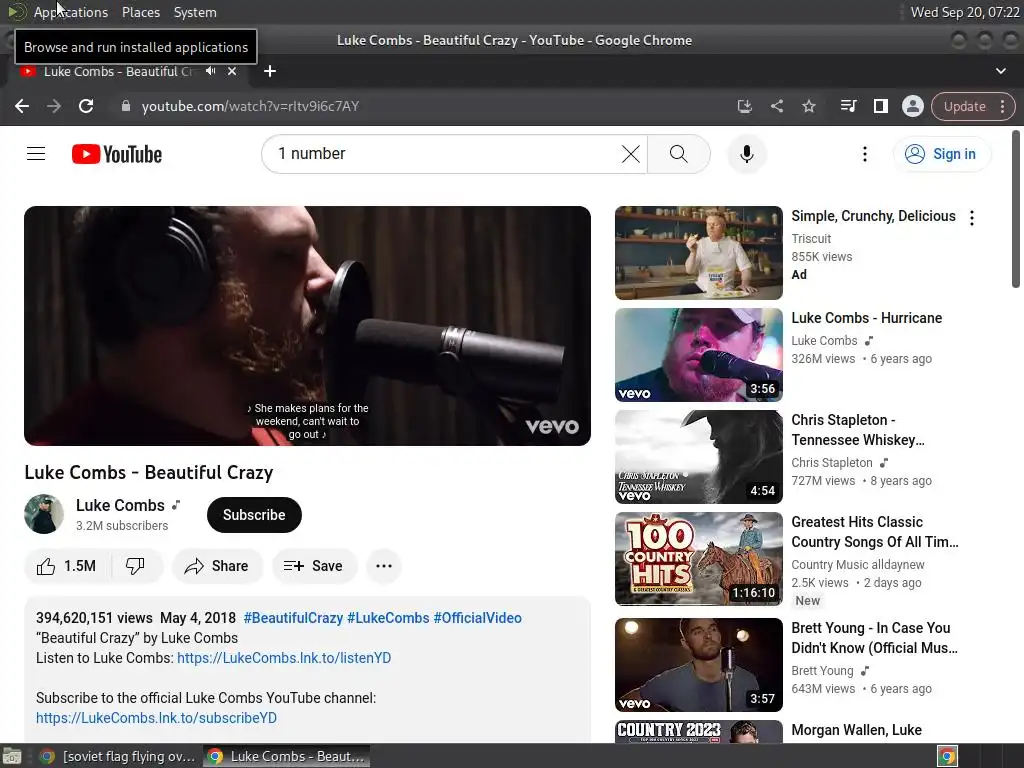Clear the search box with the X
Image resolution: width=1024 pixels, height=768 pixels.
[x=630, y=154]
